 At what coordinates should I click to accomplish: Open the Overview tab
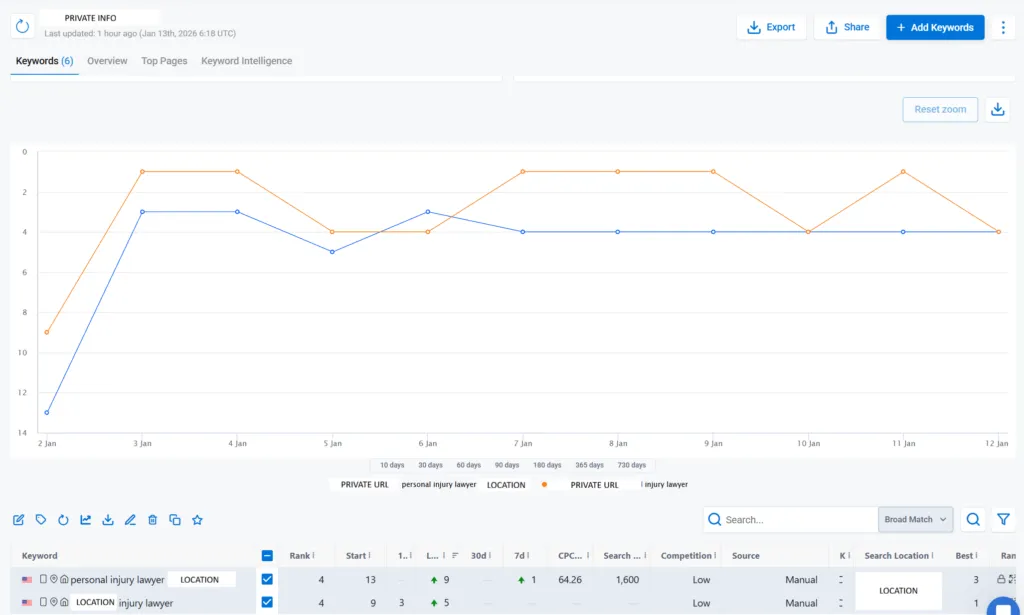pos(107,61)
